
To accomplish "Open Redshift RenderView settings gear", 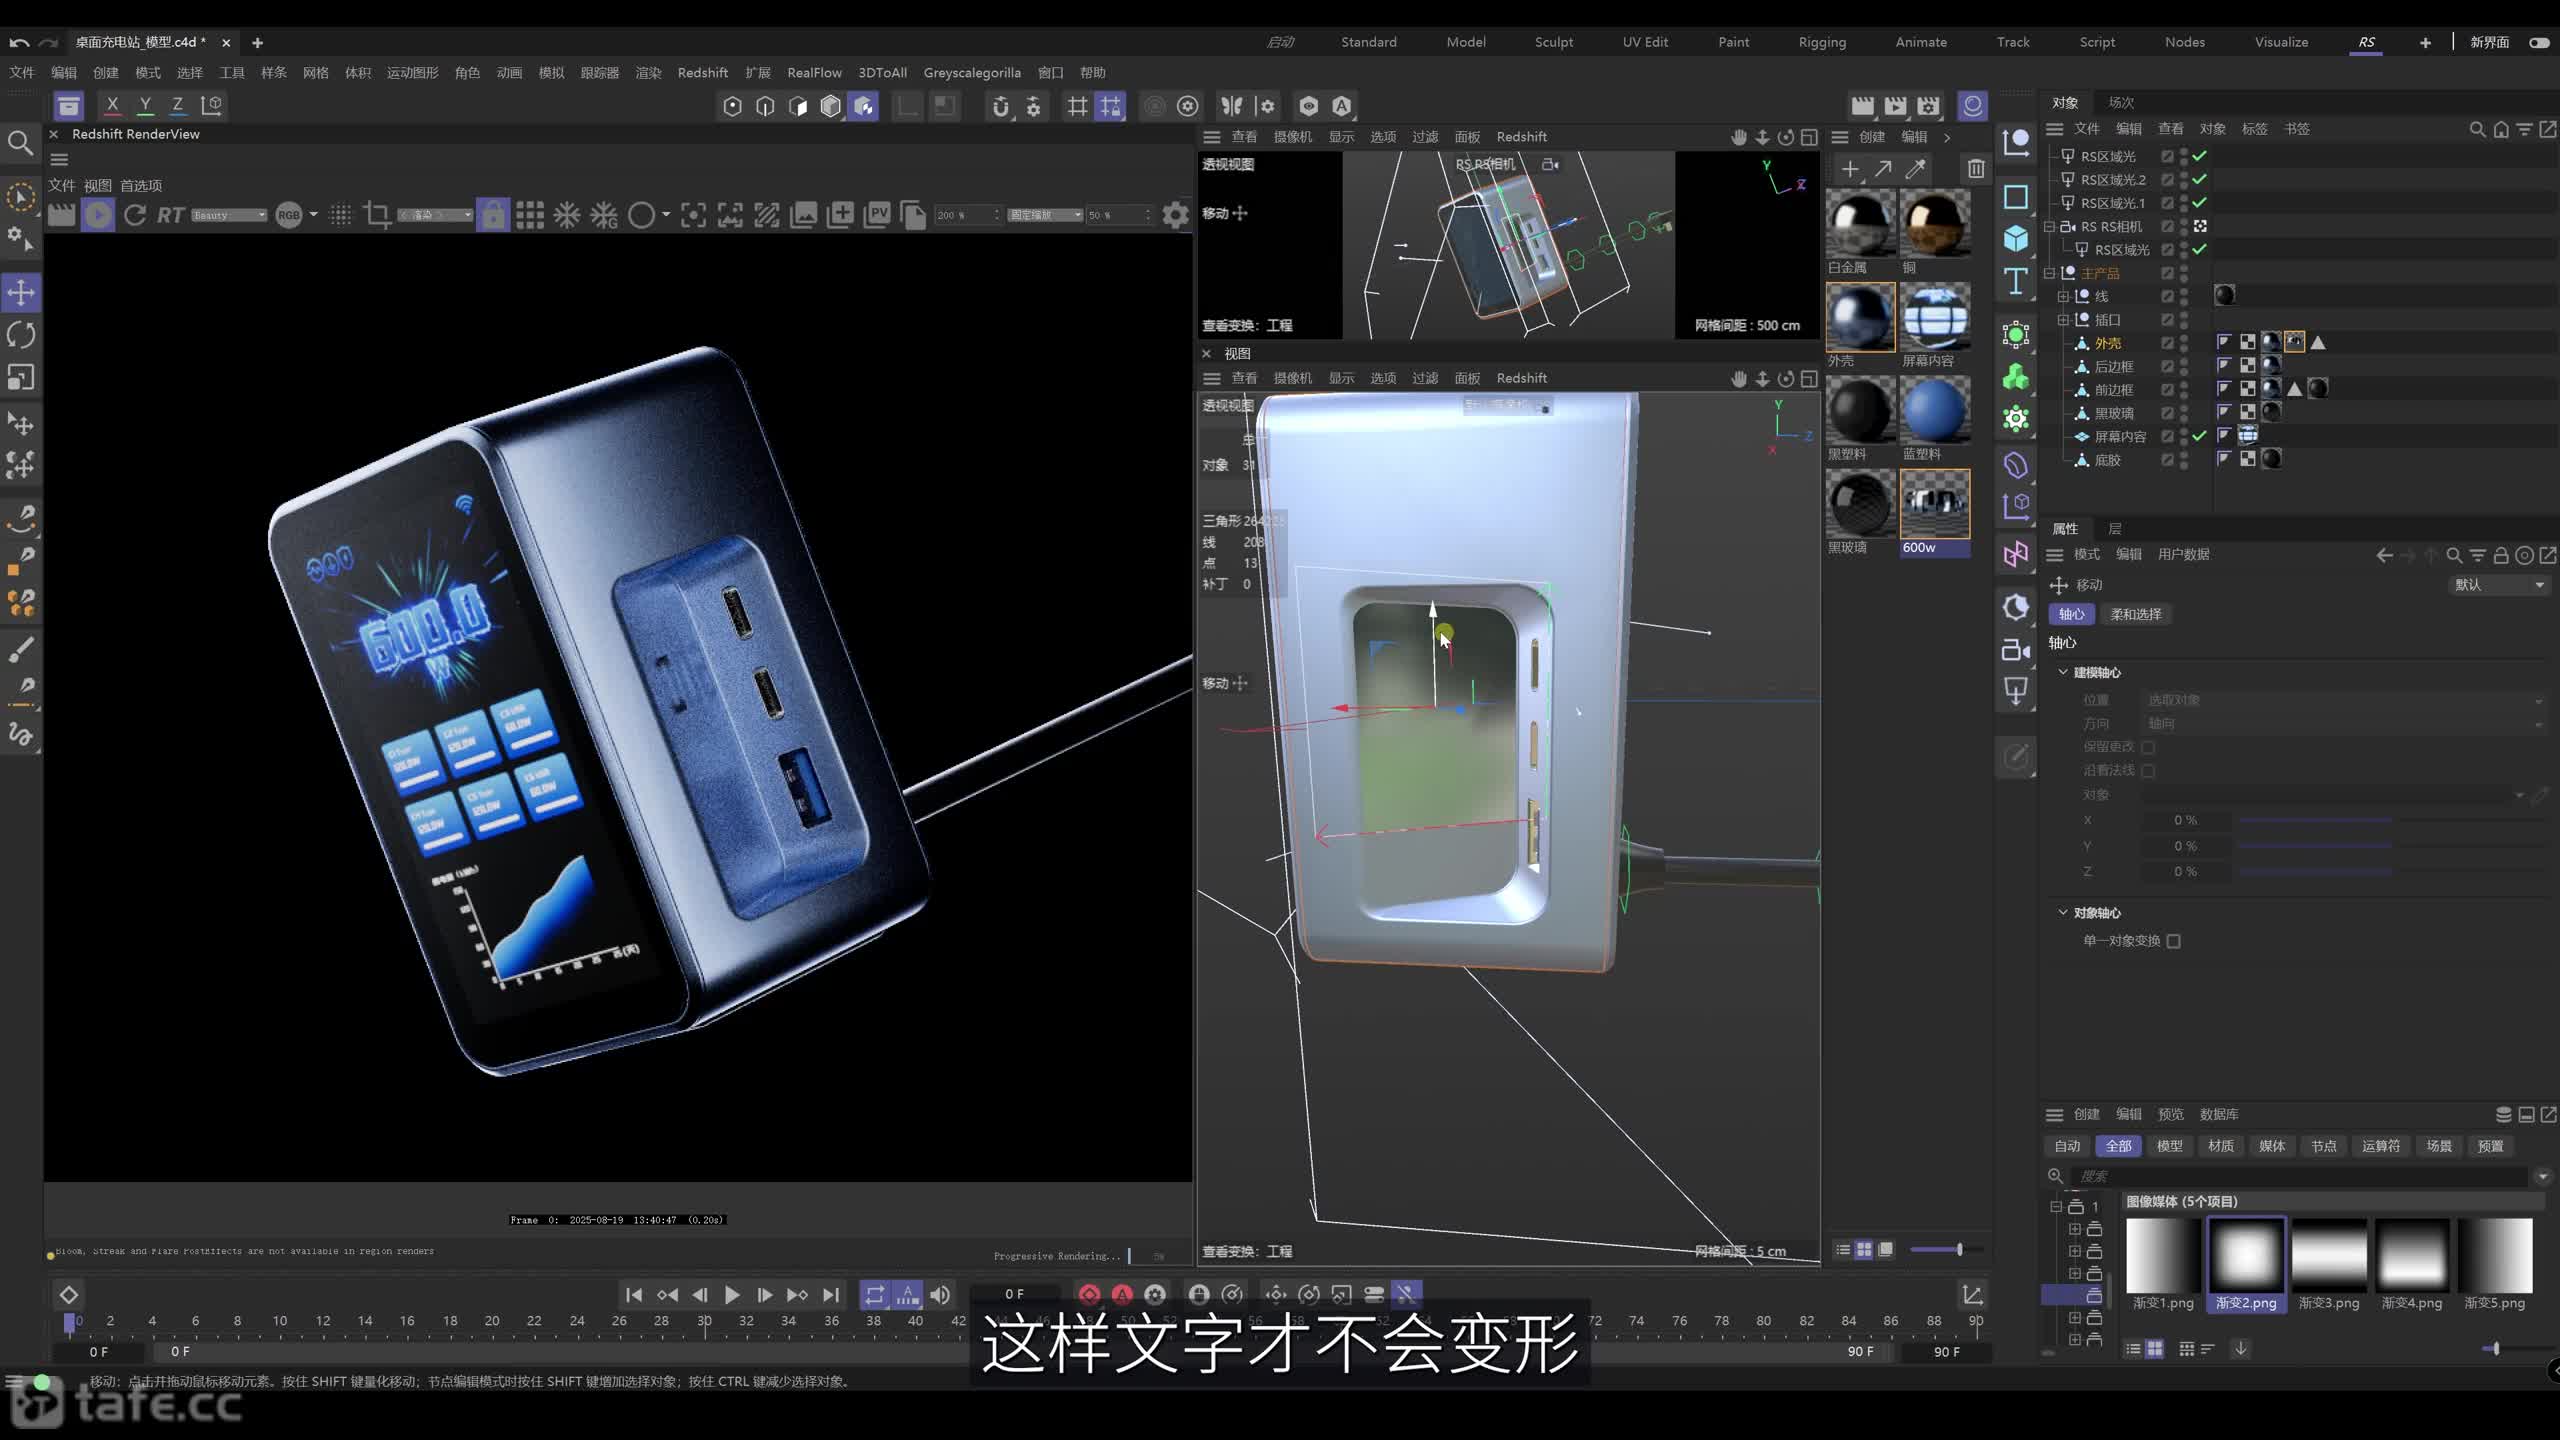I will click(1176, 215).
